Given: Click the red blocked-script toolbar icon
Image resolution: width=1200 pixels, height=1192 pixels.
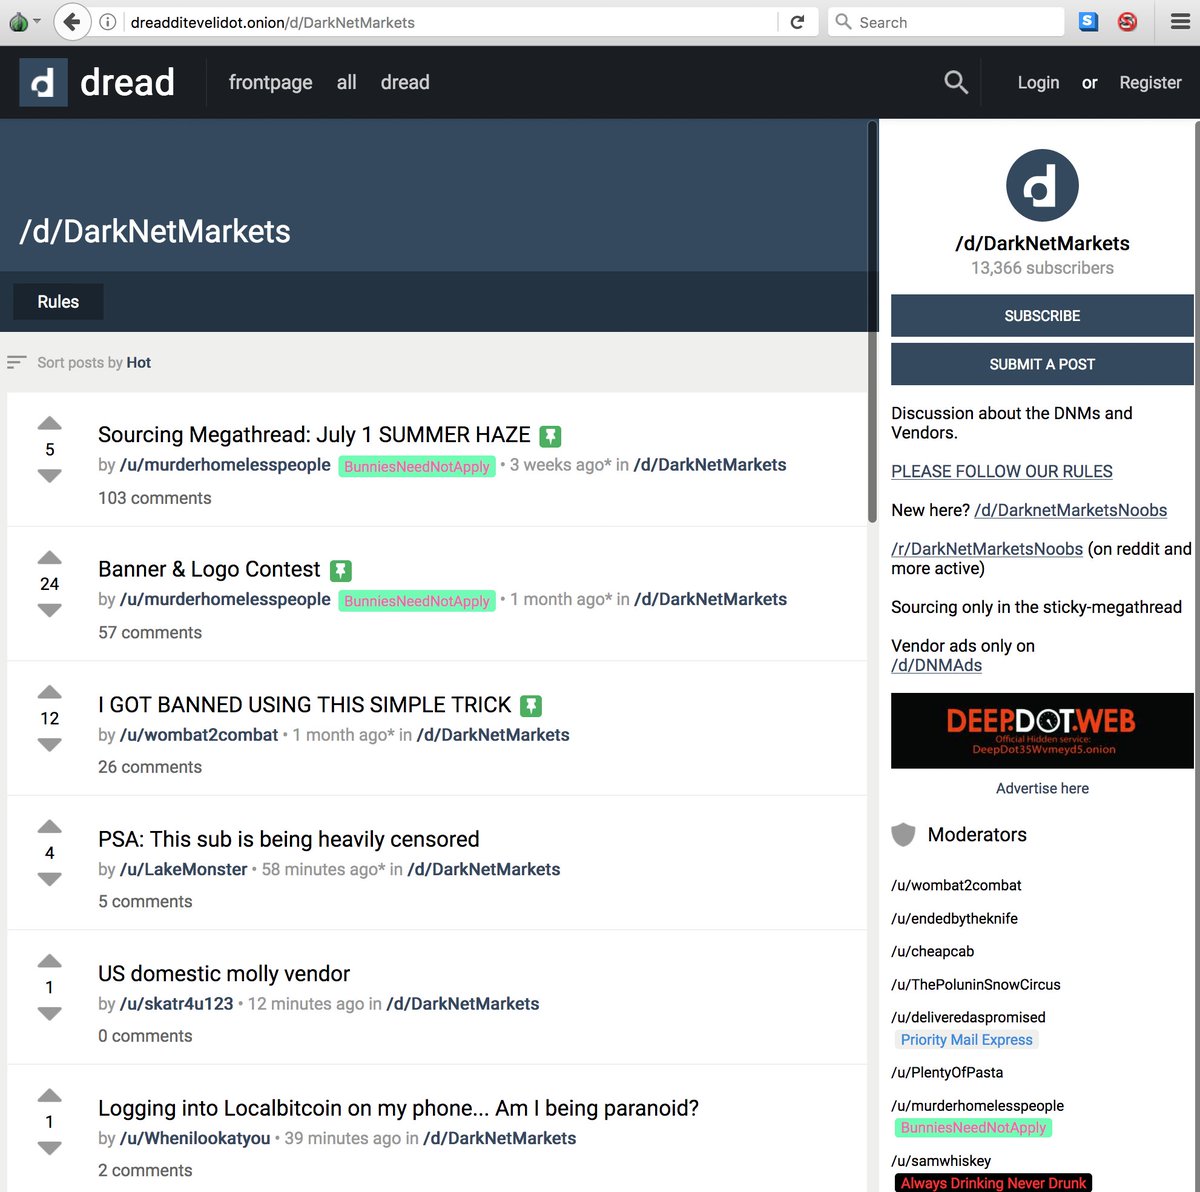Looking at the screenshot, I should [x=1128, y=21].
